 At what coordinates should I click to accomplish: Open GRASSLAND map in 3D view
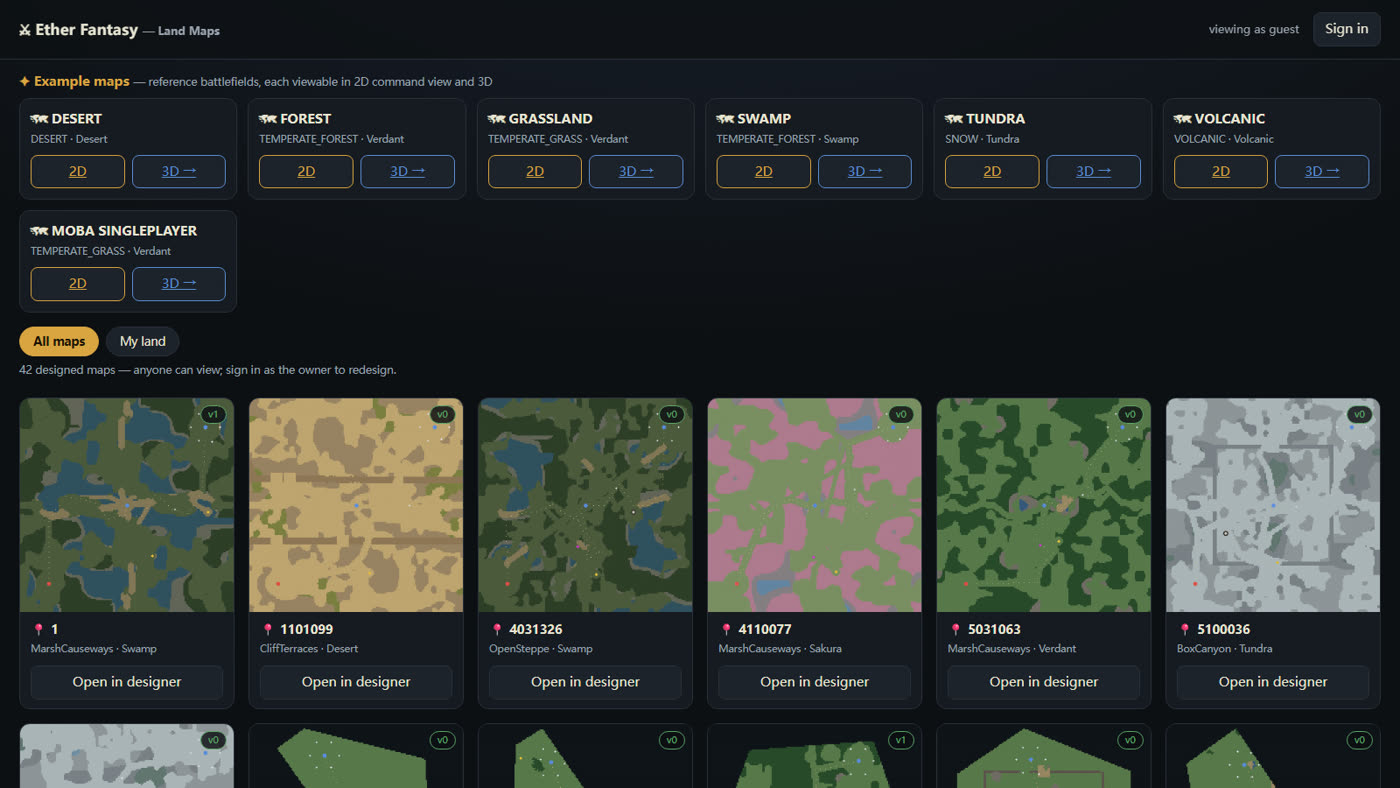pyautogui.click(x=636, y=171)
